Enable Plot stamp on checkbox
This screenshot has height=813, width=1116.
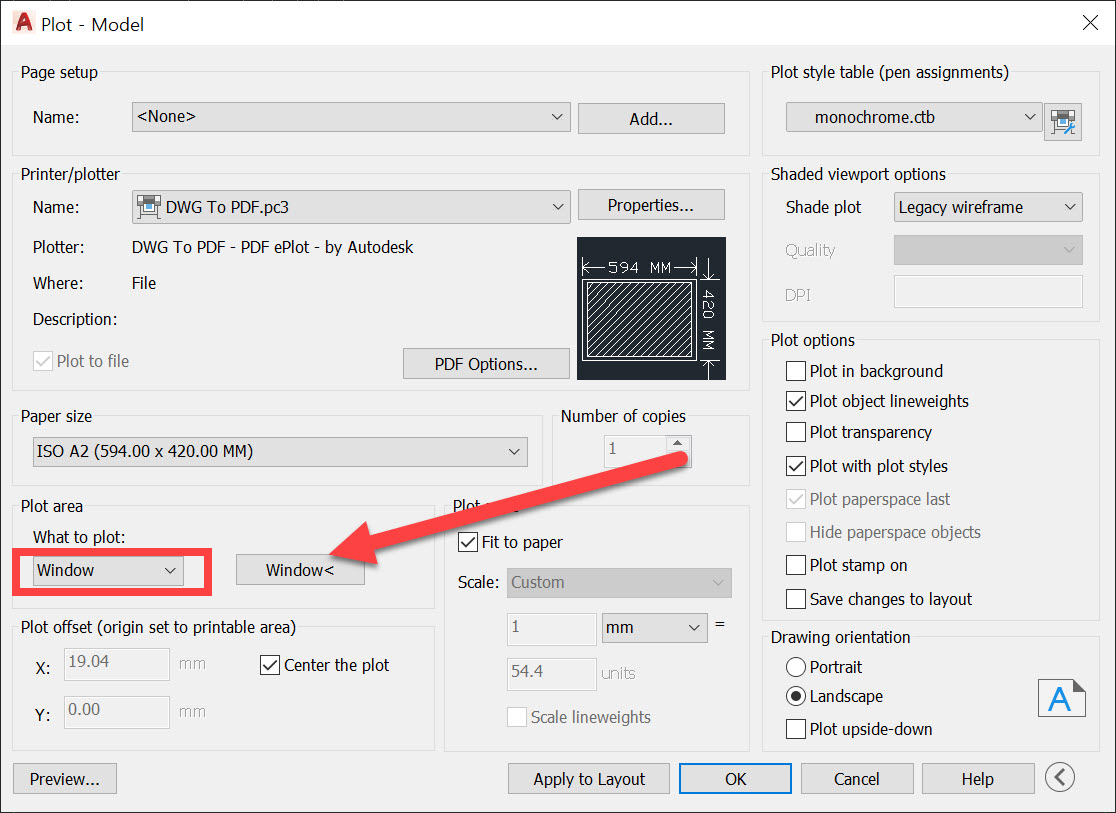[796, 565]
